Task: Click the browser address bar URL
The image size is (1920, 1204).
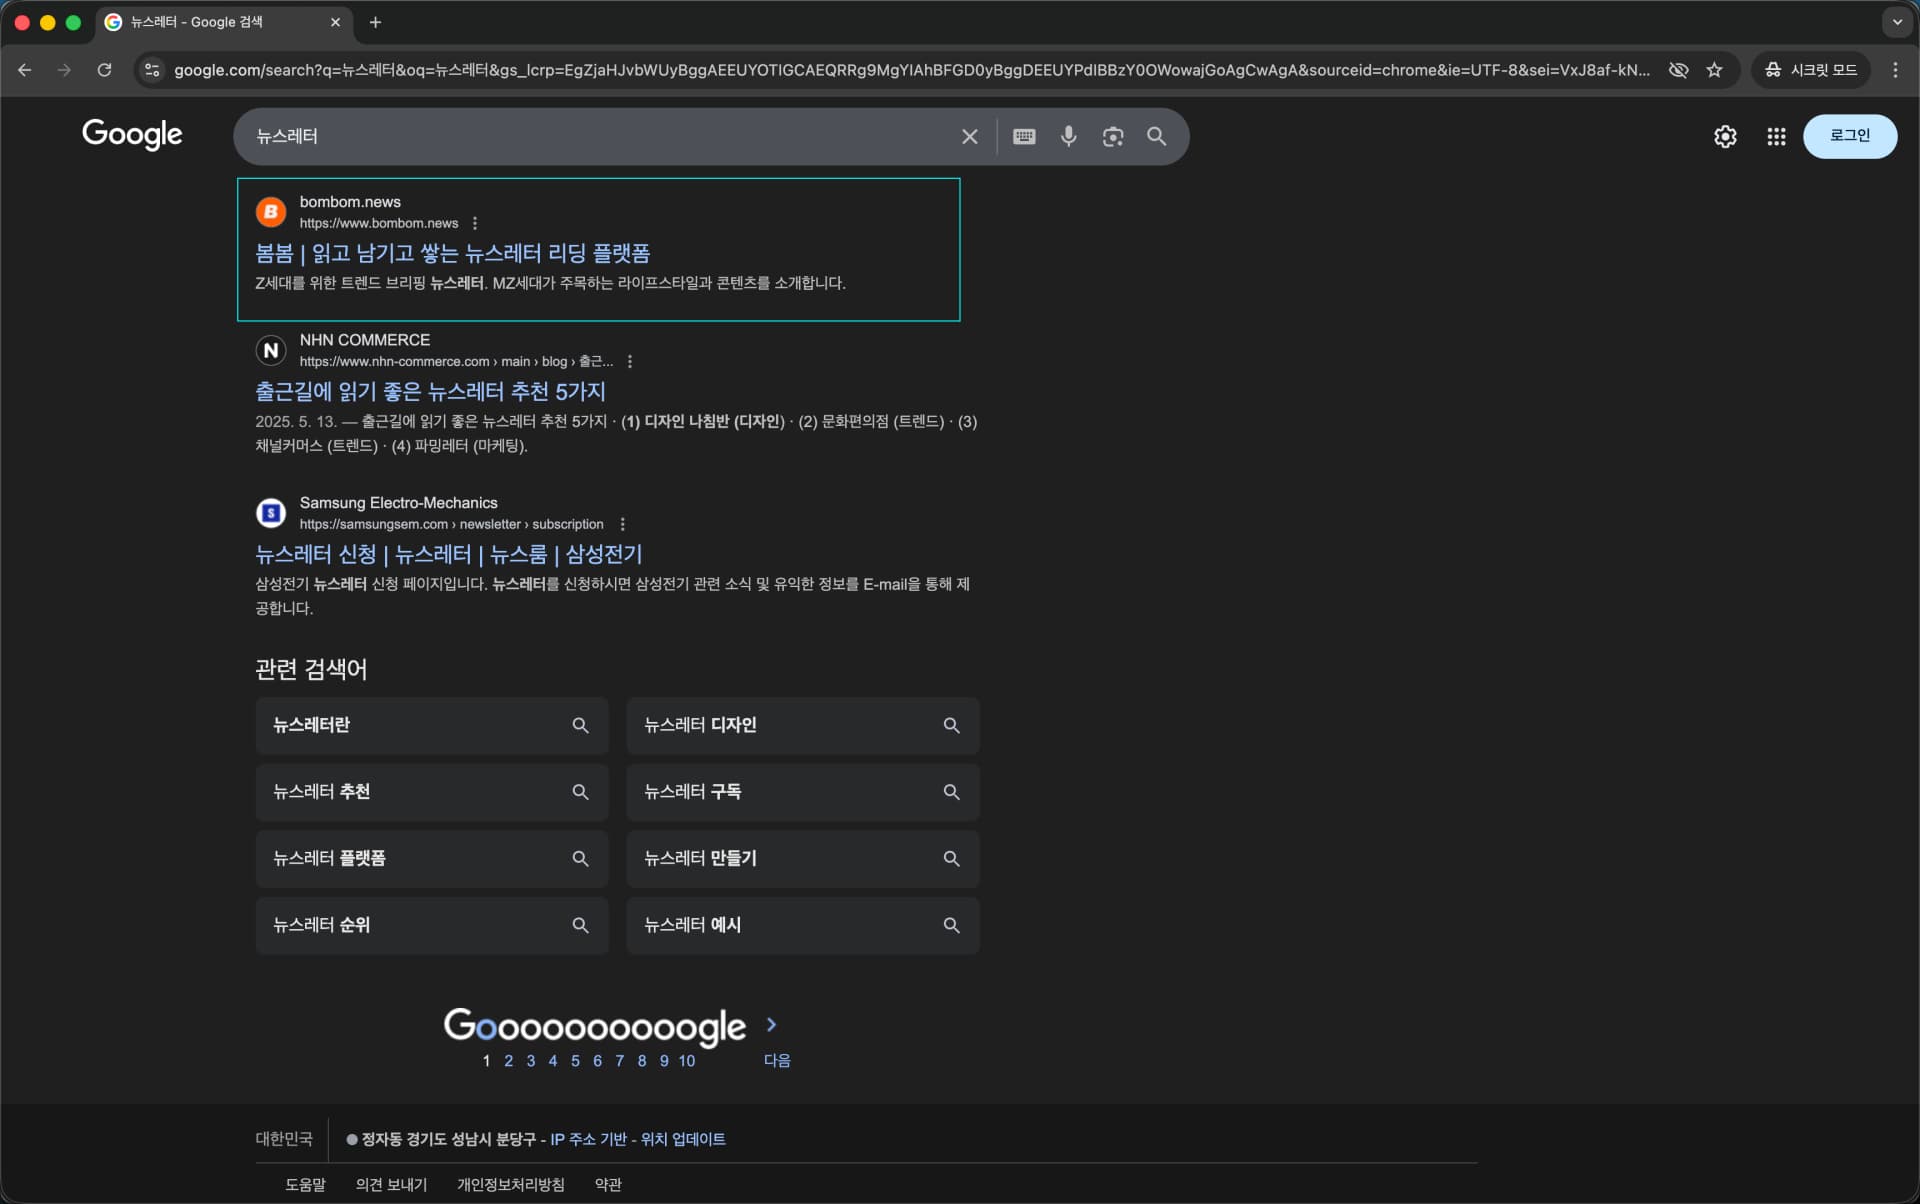Action: [911, 70]
